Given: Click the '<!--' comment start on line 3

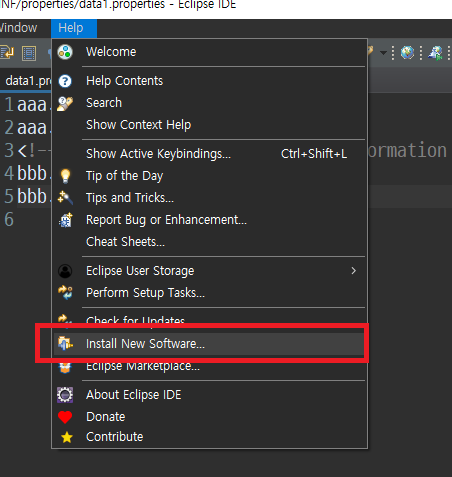Looking at the screenshot, I should tap(34, 151).
